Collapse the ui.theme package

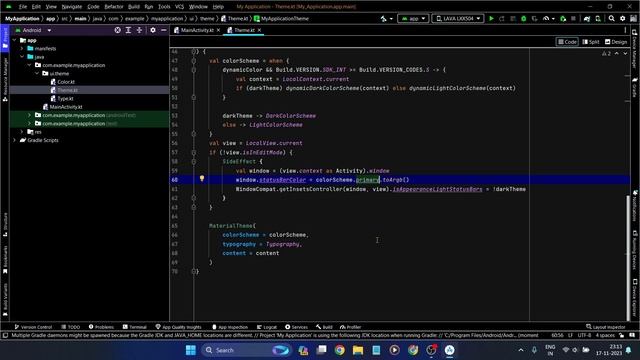(x=37, y=73)
